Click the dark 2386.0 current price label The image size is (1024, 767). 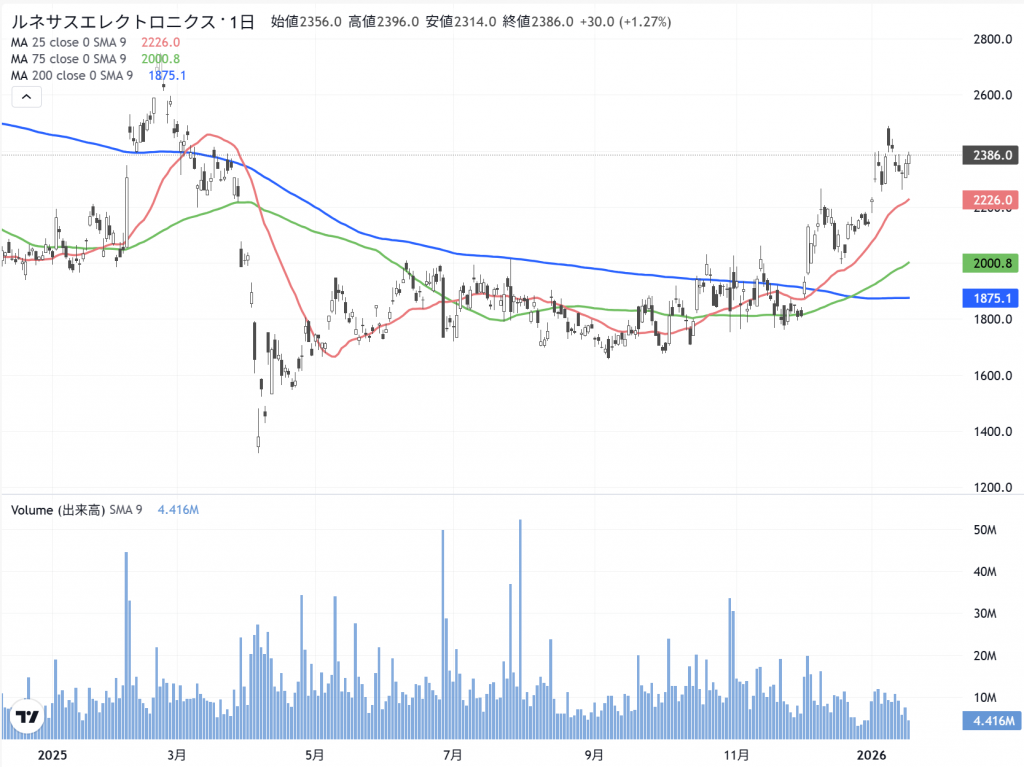[989, 155]
